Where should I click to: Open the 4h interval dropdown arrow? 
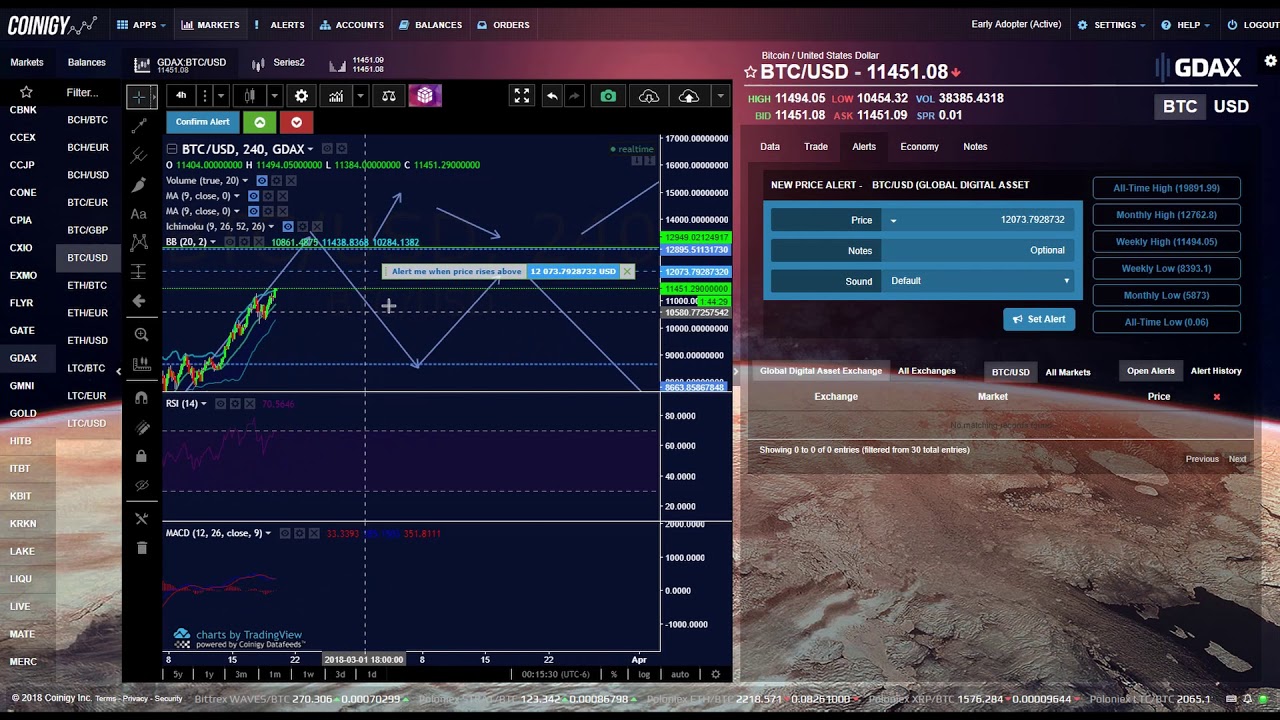221,96
